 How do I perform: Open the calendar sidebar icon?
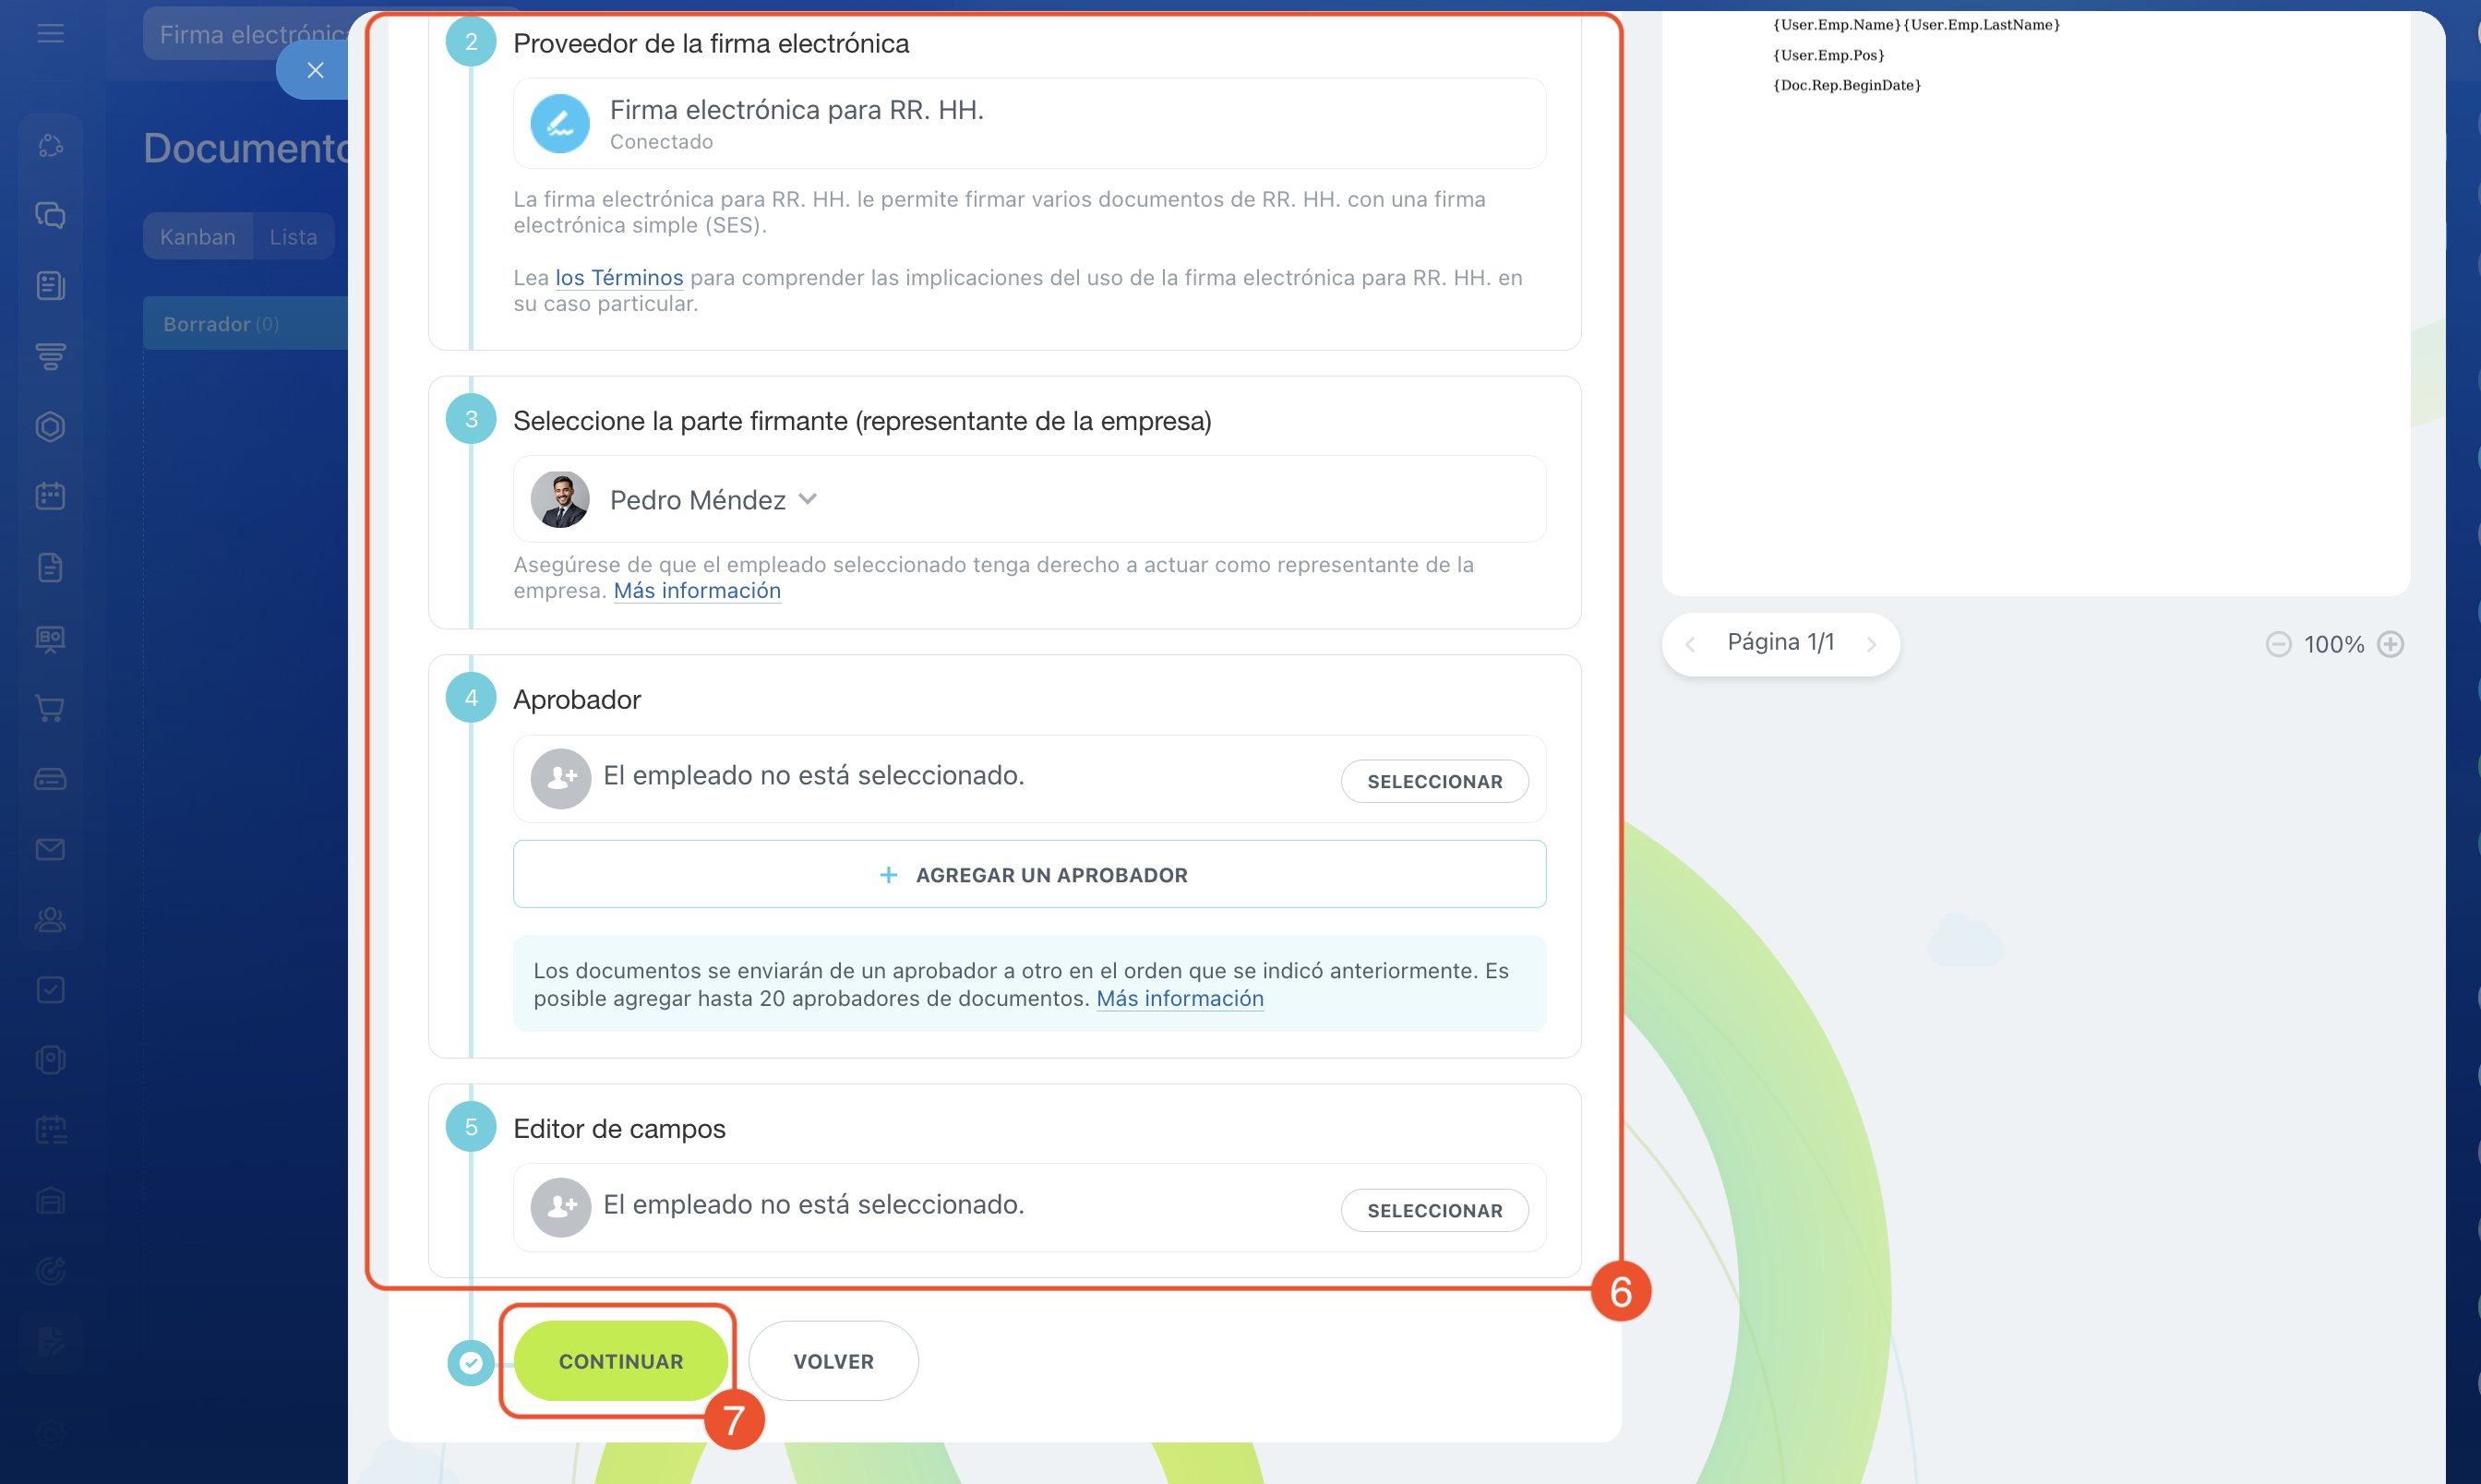(50, 496)
